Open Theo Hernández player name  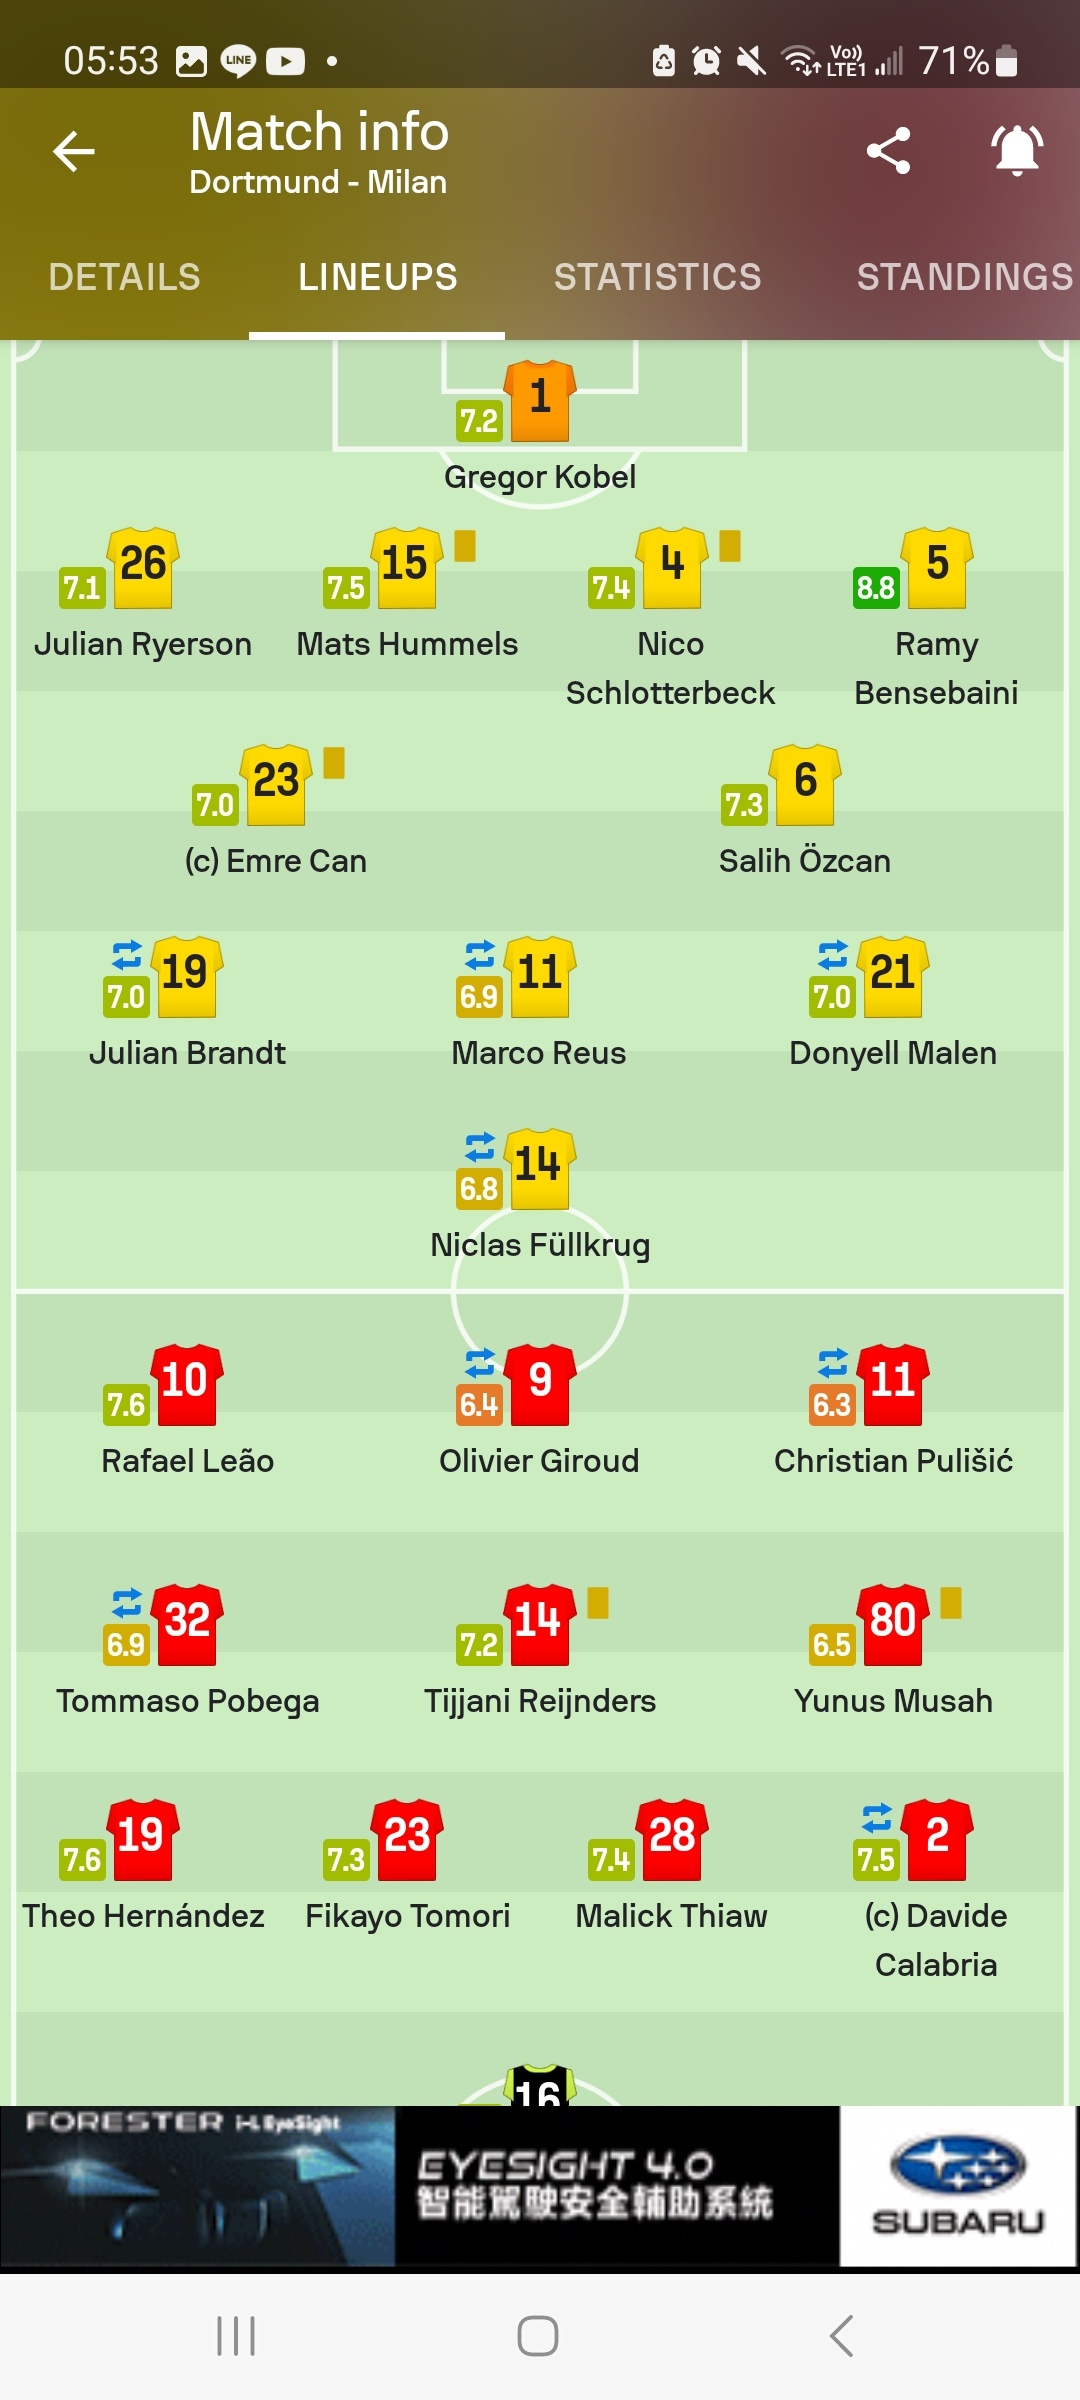143,1916
